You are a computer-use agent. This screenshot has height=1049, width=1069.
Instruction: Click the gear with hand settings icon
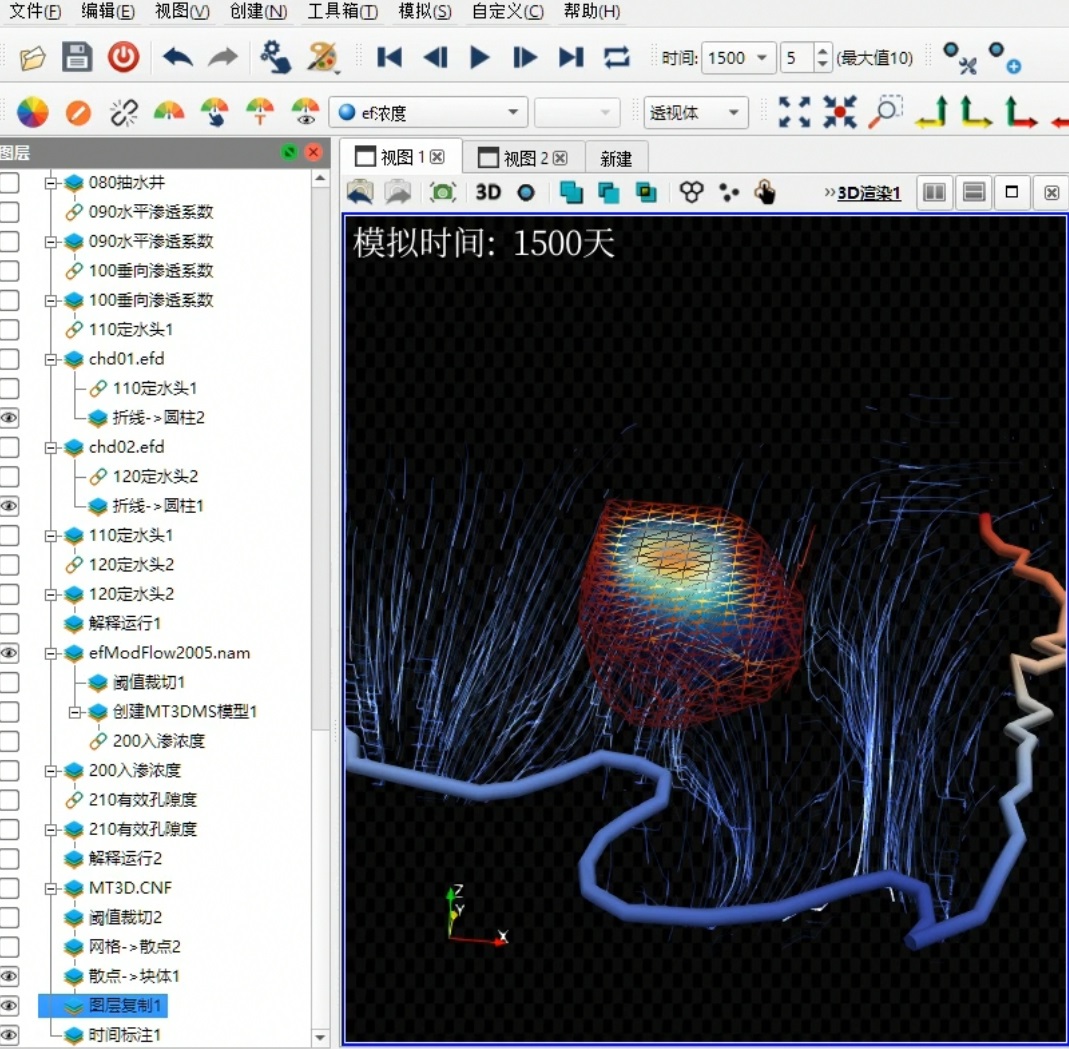(275, 57)
